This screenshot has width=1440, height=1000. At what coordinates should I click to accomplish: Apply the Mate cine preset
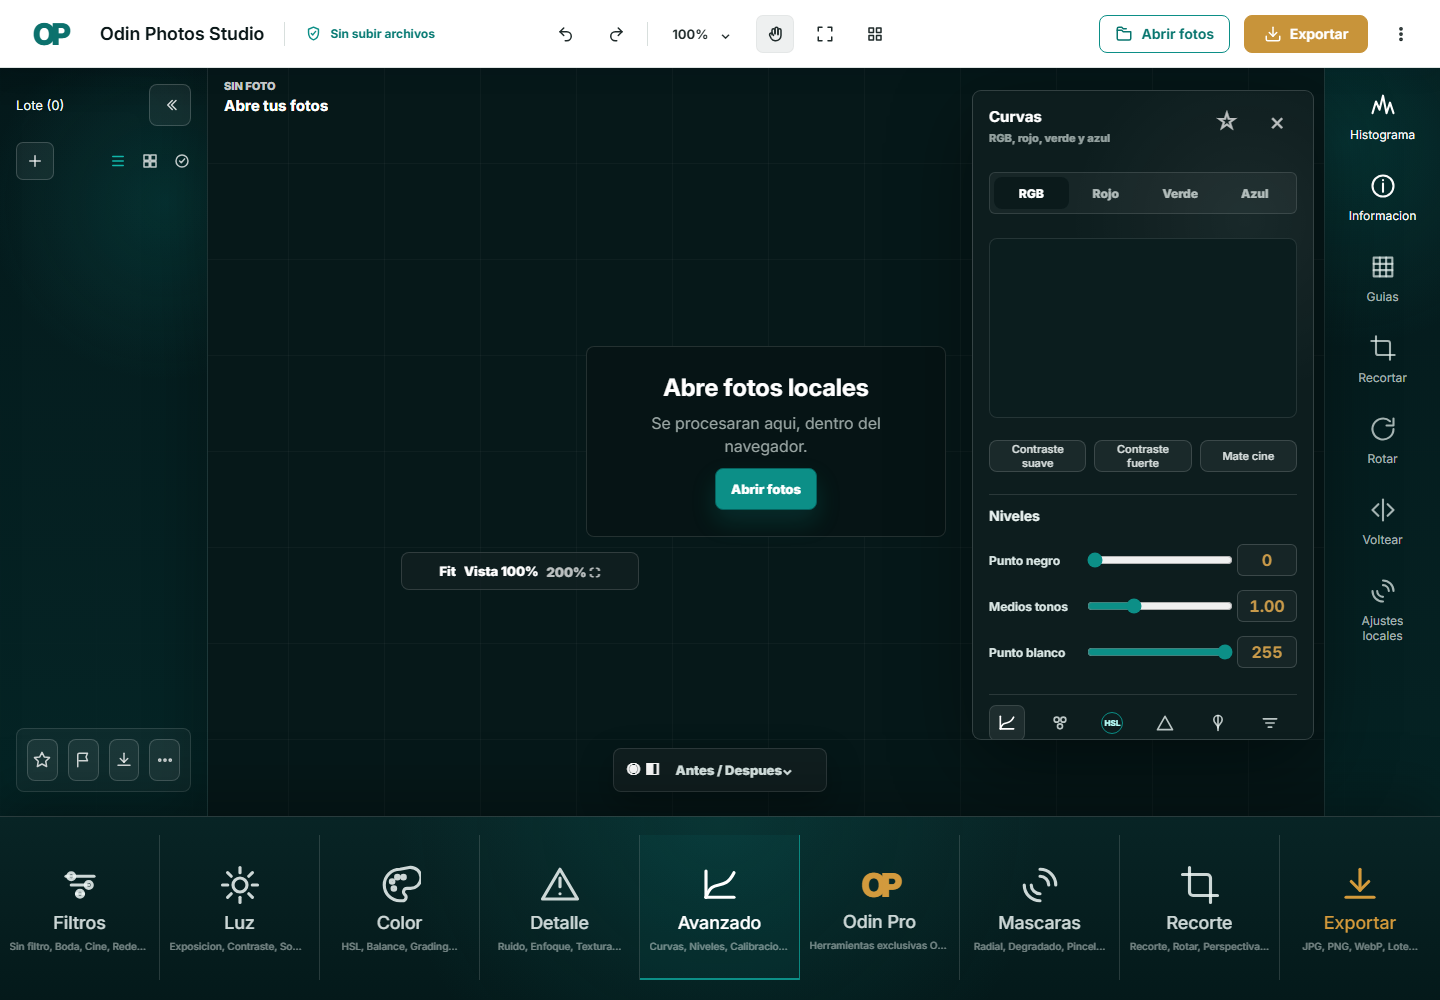click(1248, 456)
